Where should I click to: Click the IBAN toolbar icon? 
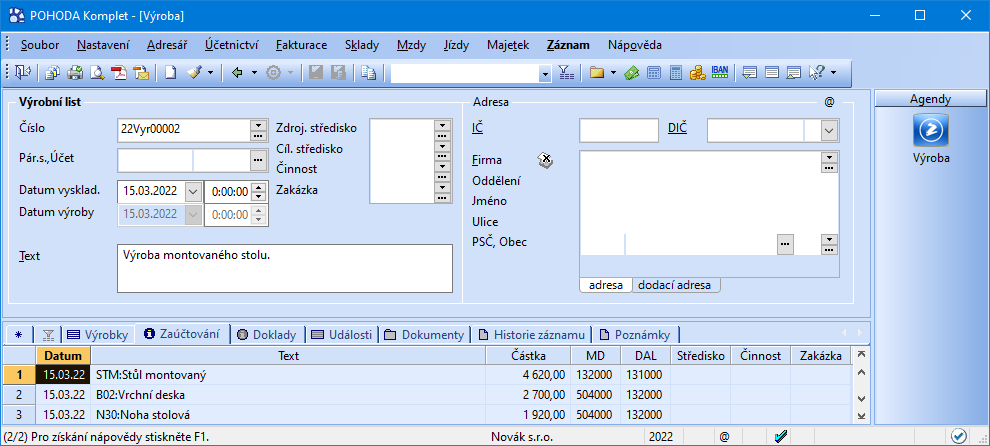[719, 73]
